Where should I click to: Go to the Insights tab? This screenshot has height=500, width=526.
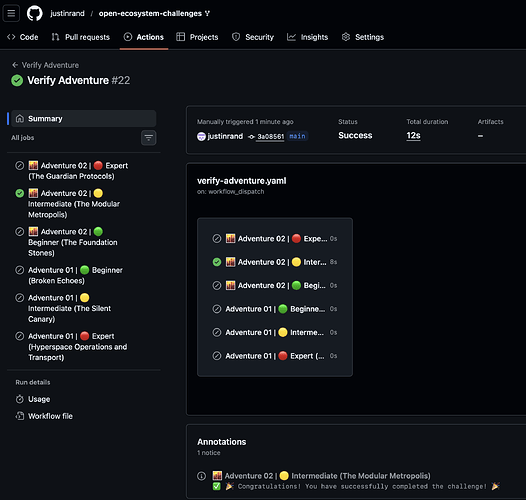[x=307, y=37]
